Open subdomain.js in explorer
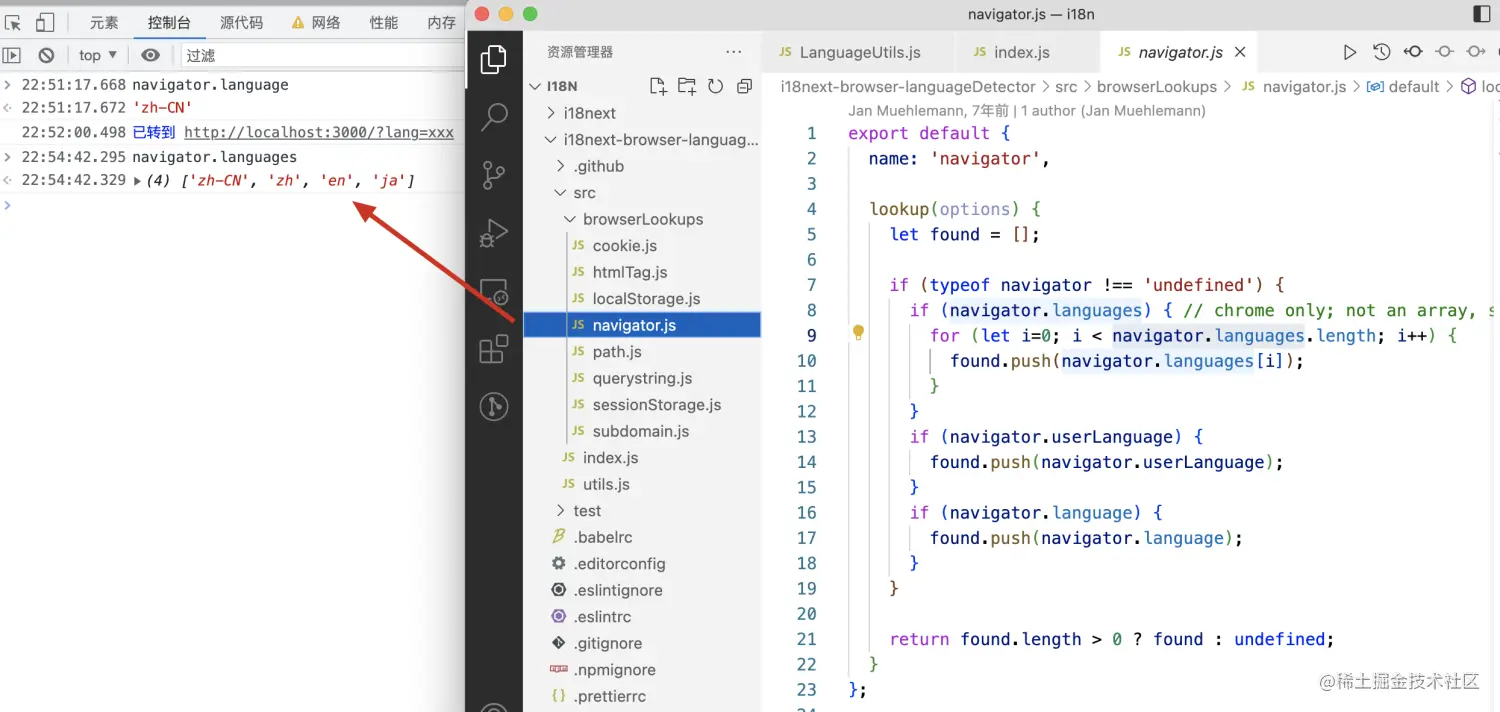The width and height of the screenshot is (1500, 712). [640, 431]
